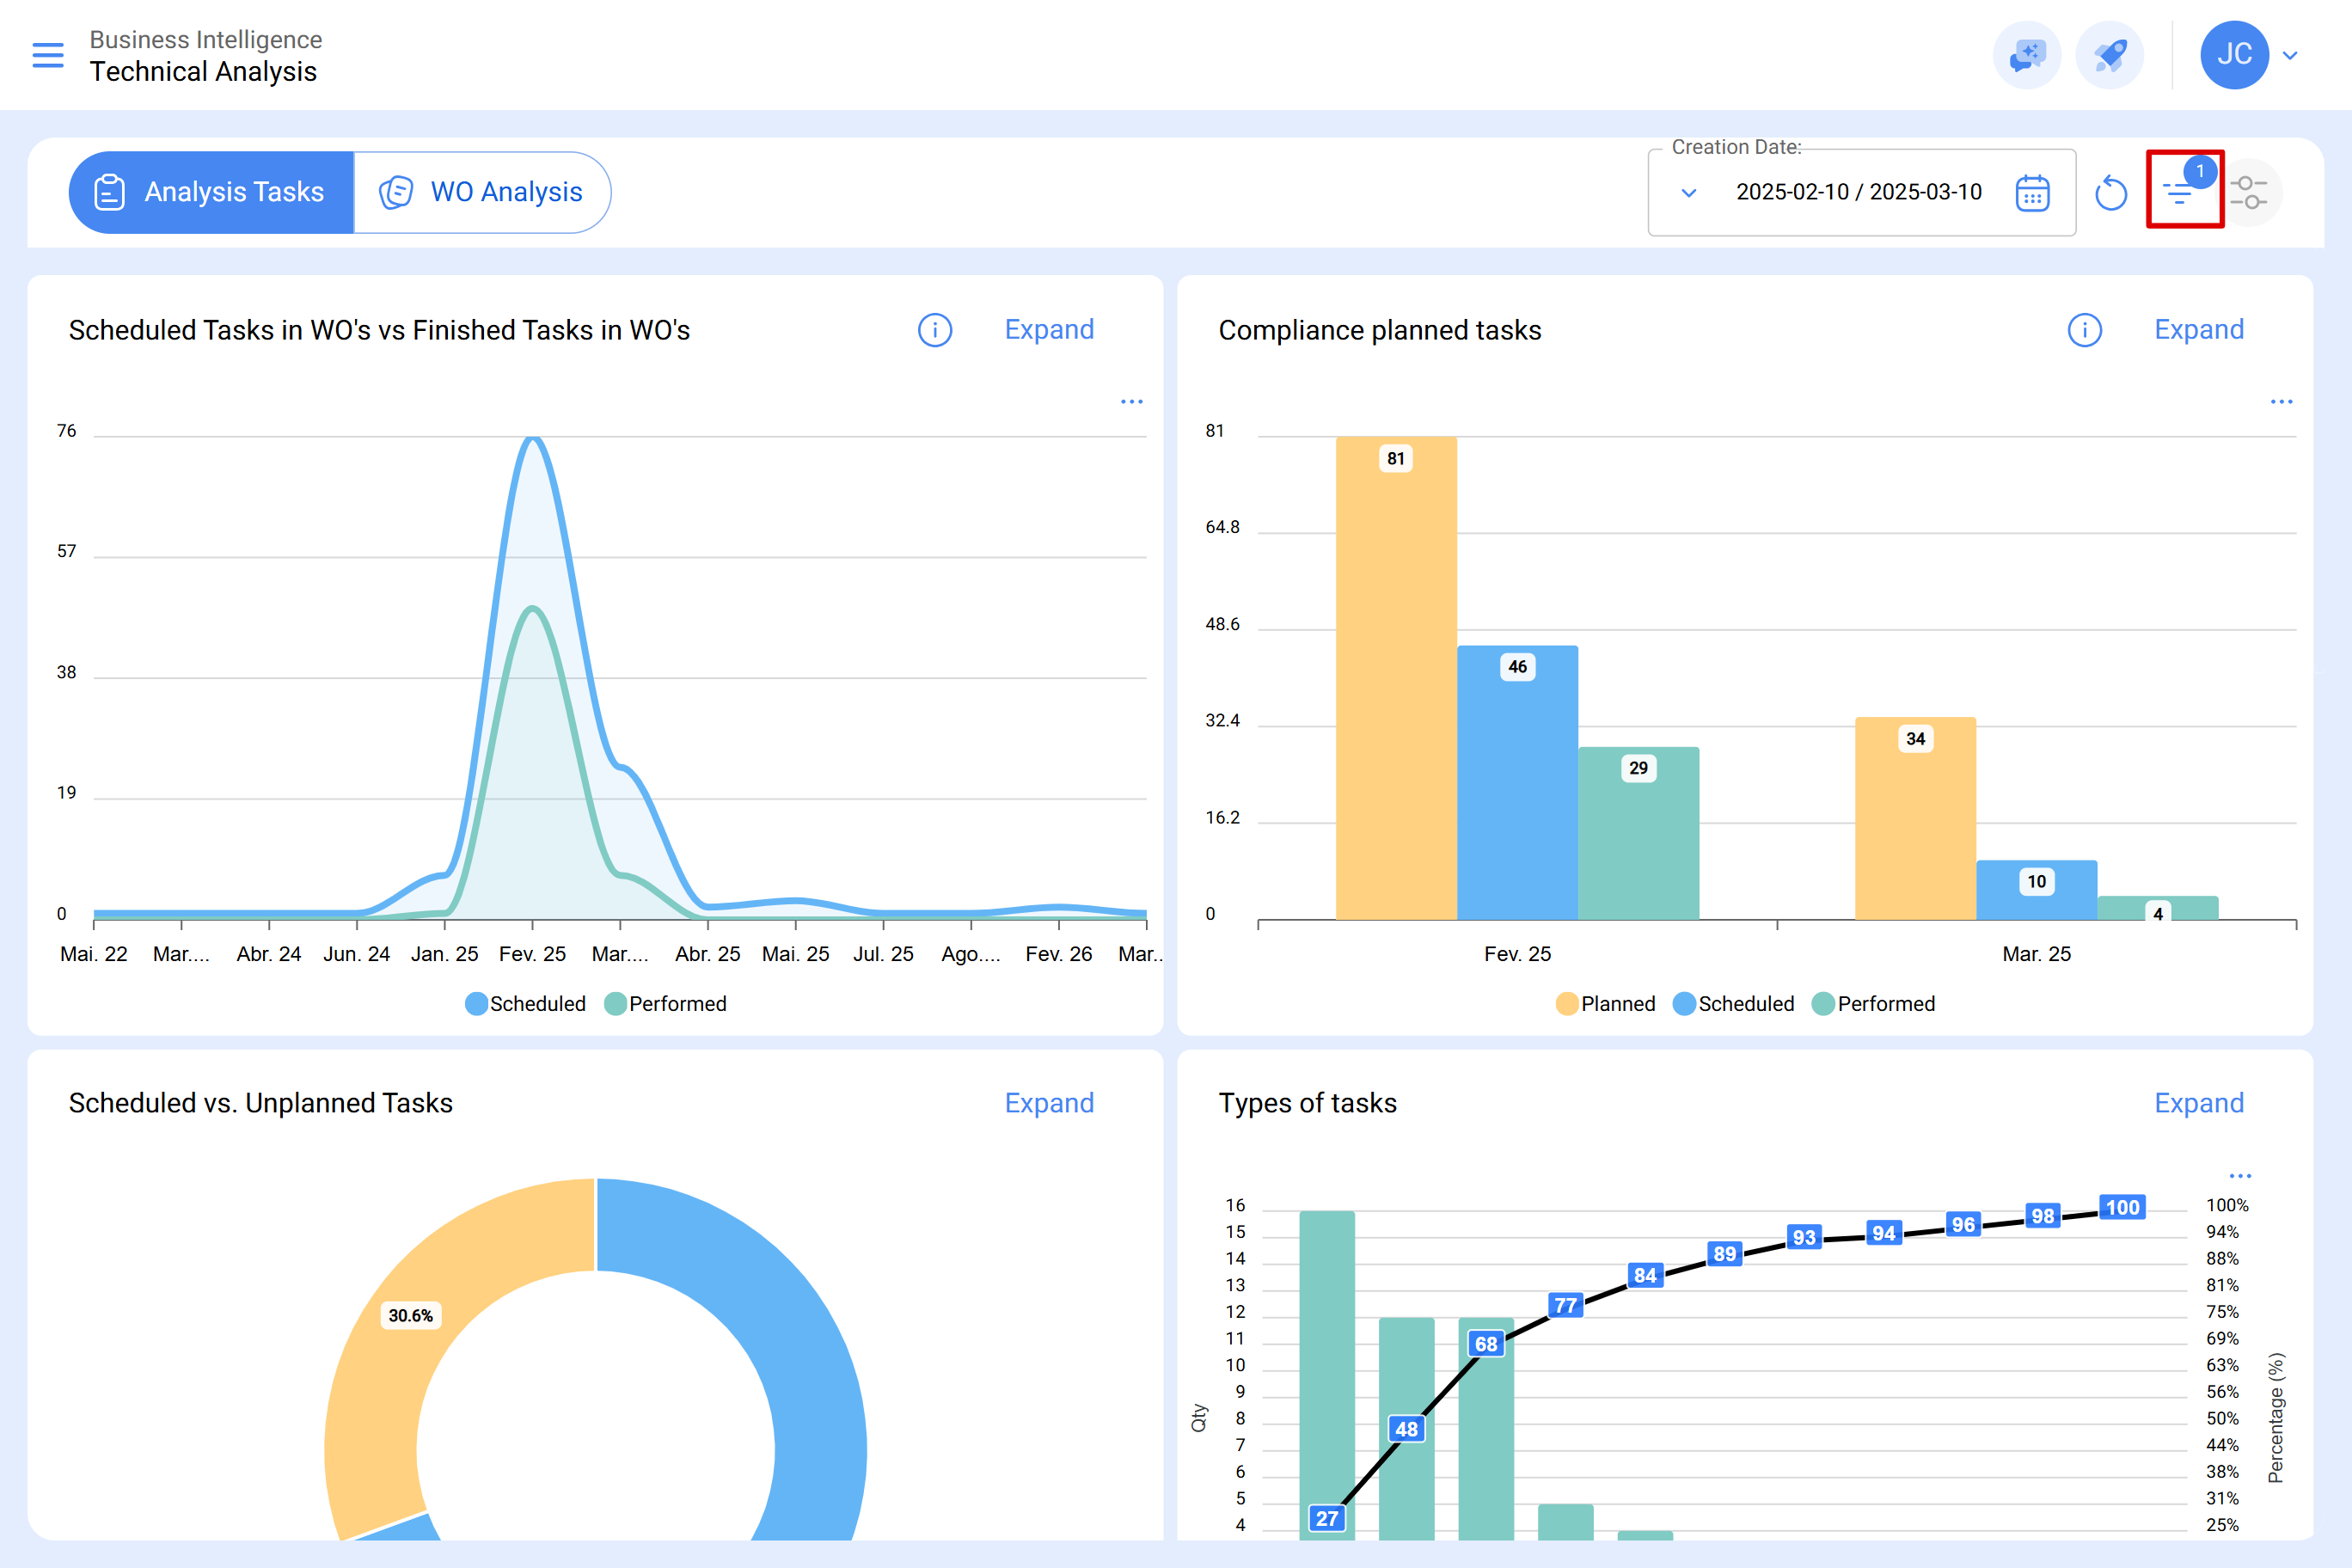Expand the Scheduled vs. Unplanned Tasks chart
This screenshot has width=2352, height=1568.
click(x=1049, y=1103)
